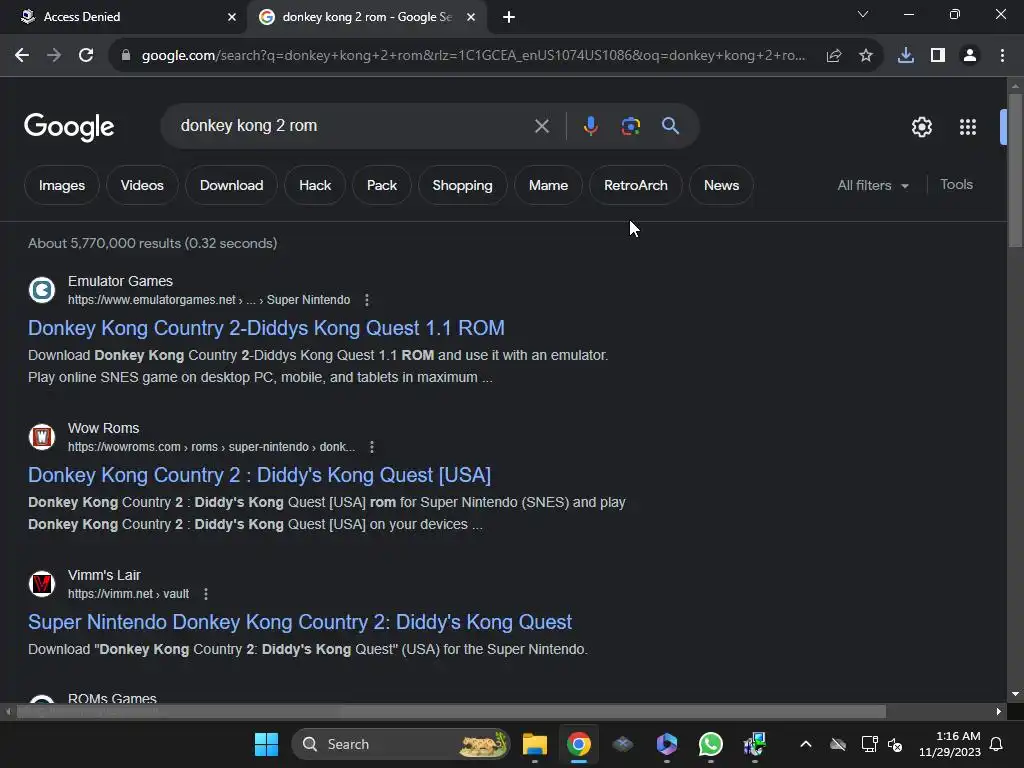Reload the current page
Screen dimensions: 1024x768
tap(86, 56)
